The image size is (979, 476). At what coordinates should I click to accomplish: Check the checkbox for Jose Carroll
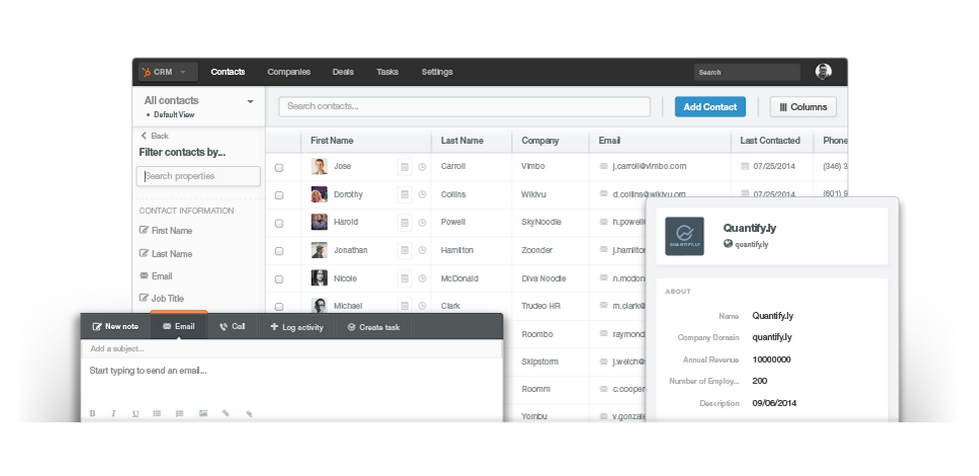click(279, 168)
